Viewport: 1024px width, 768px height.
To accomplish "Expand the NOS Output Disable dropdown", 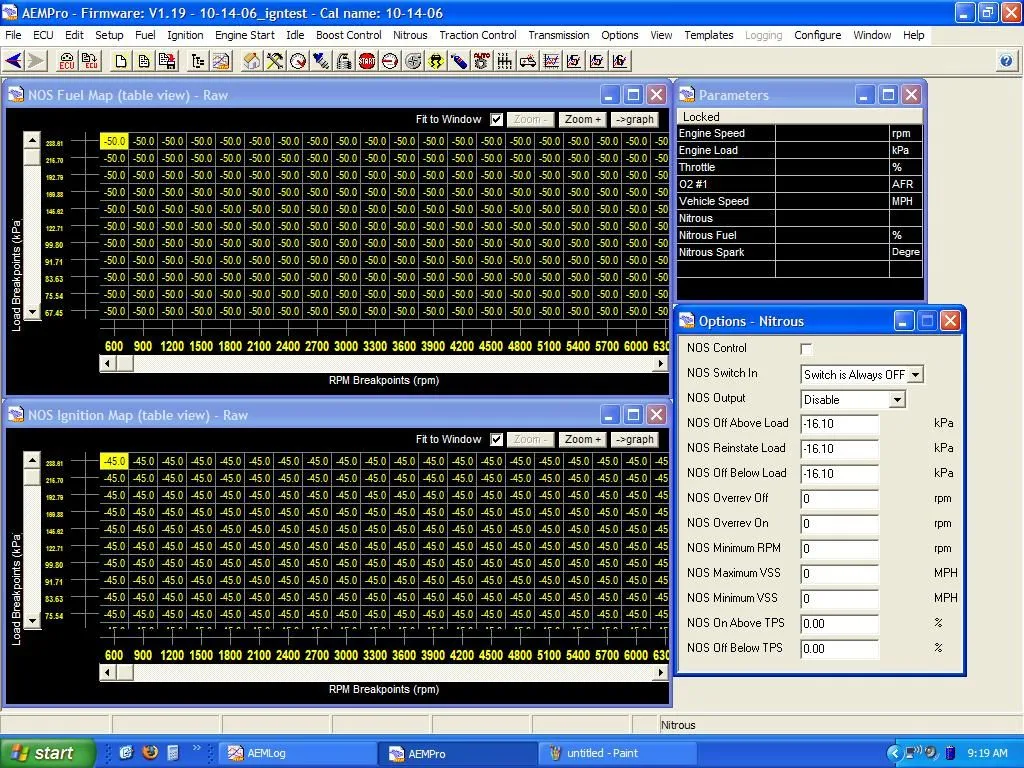I will 897,399.
